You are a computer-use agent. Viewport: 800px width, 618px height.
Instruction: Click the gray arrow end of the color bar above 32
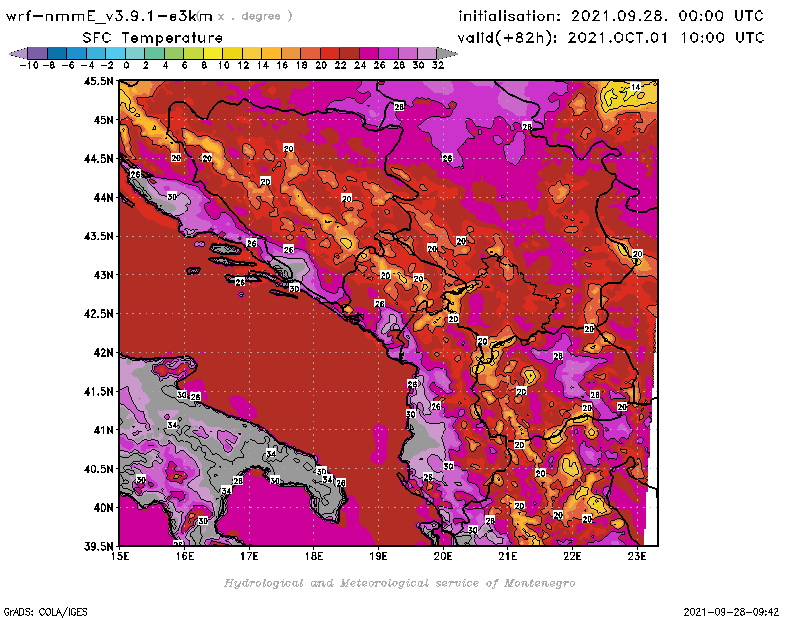coord(447,53)
